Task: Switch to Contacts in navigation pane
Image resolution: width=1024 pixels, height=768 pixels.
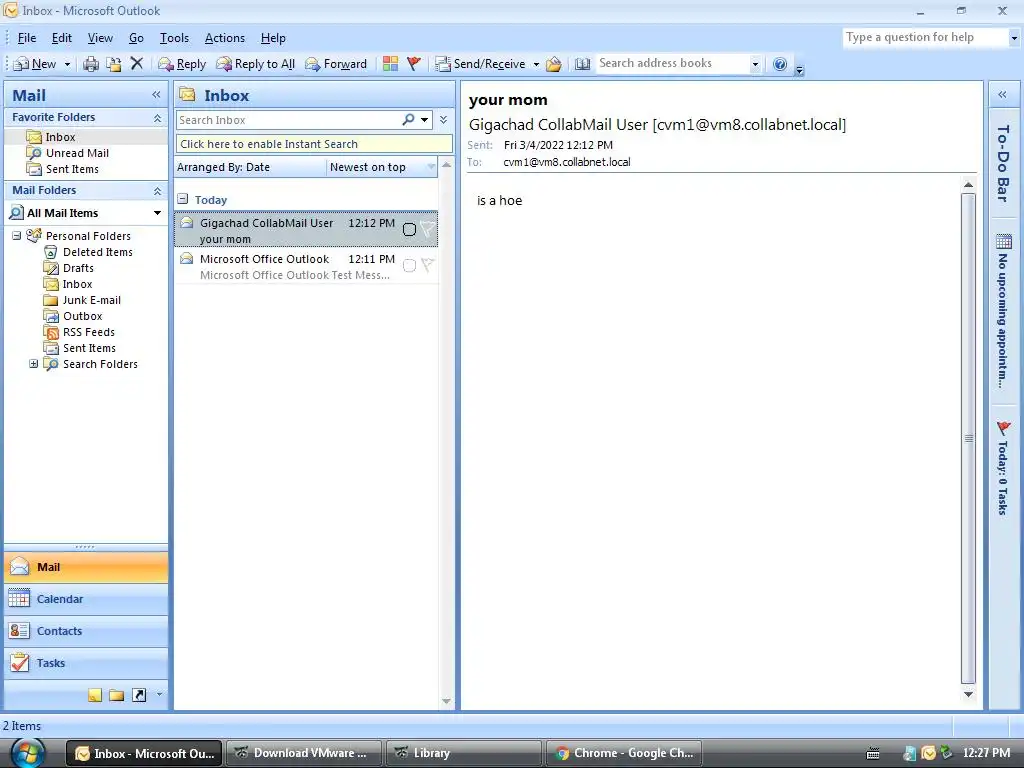Action: pos(86,631)
